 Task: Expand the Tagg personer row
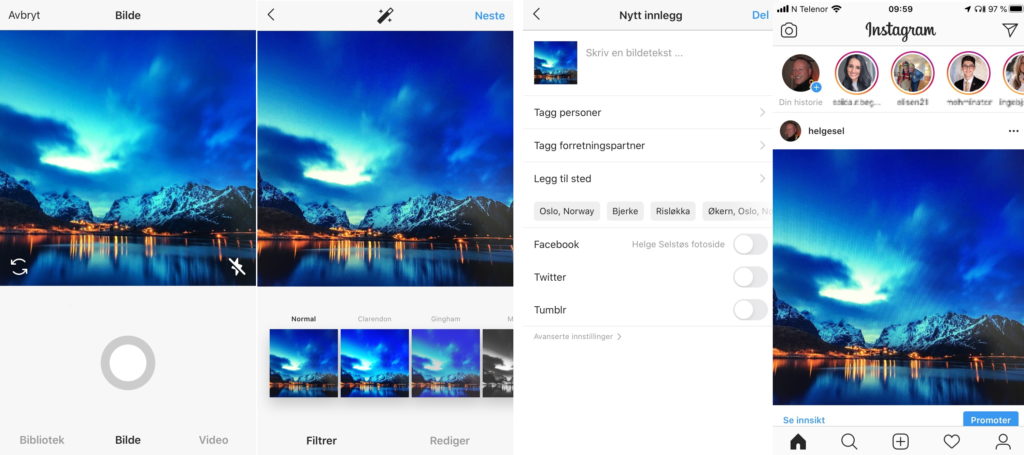648,113
